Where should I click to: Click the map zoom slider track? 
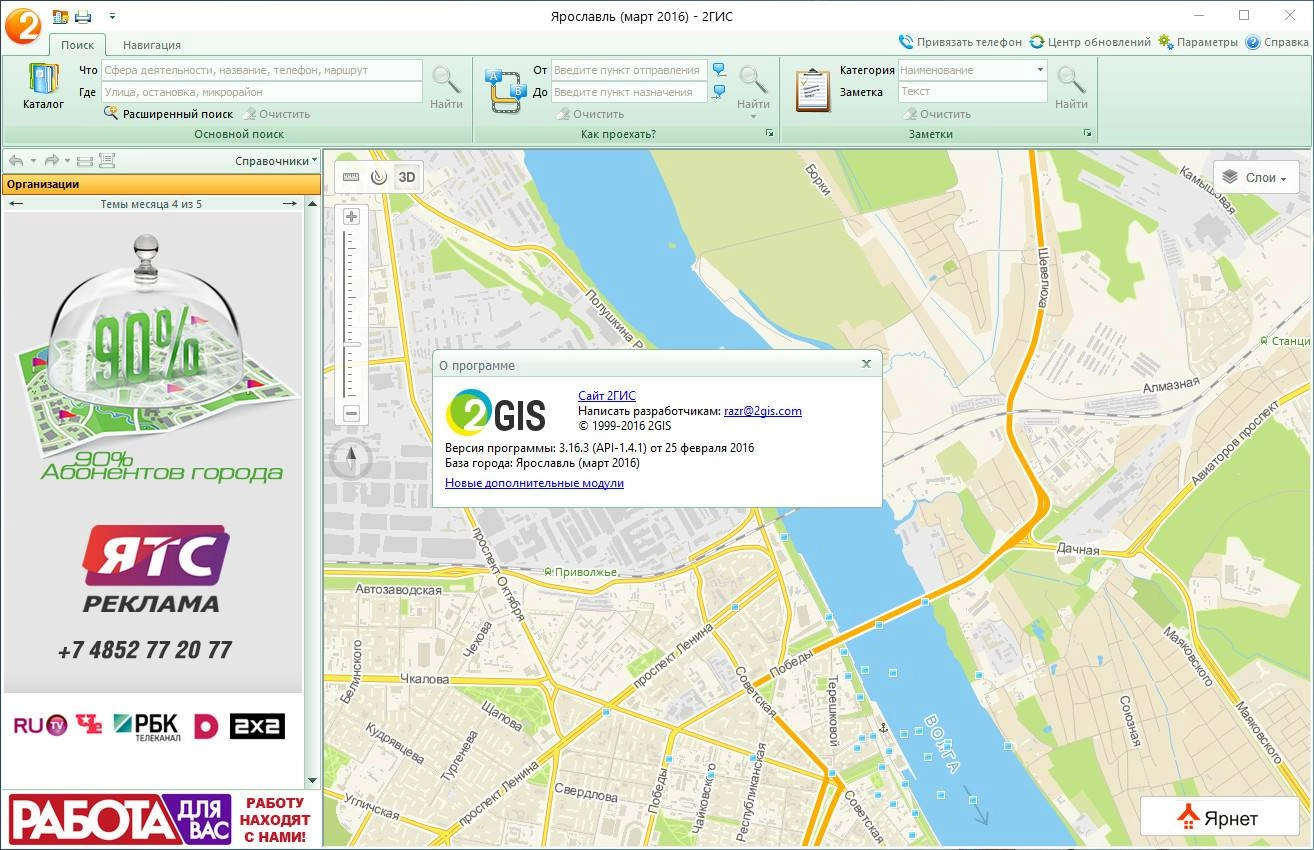351,315
